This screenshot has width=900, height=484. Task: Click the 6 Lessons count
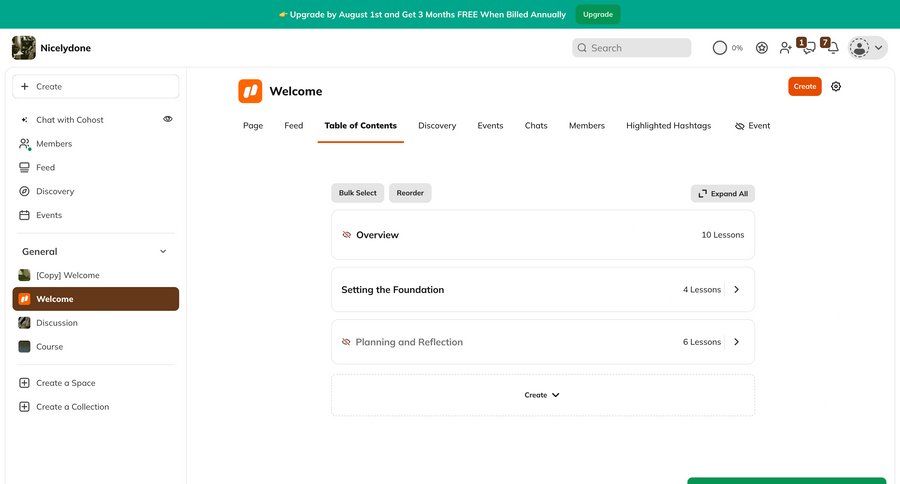702,342
